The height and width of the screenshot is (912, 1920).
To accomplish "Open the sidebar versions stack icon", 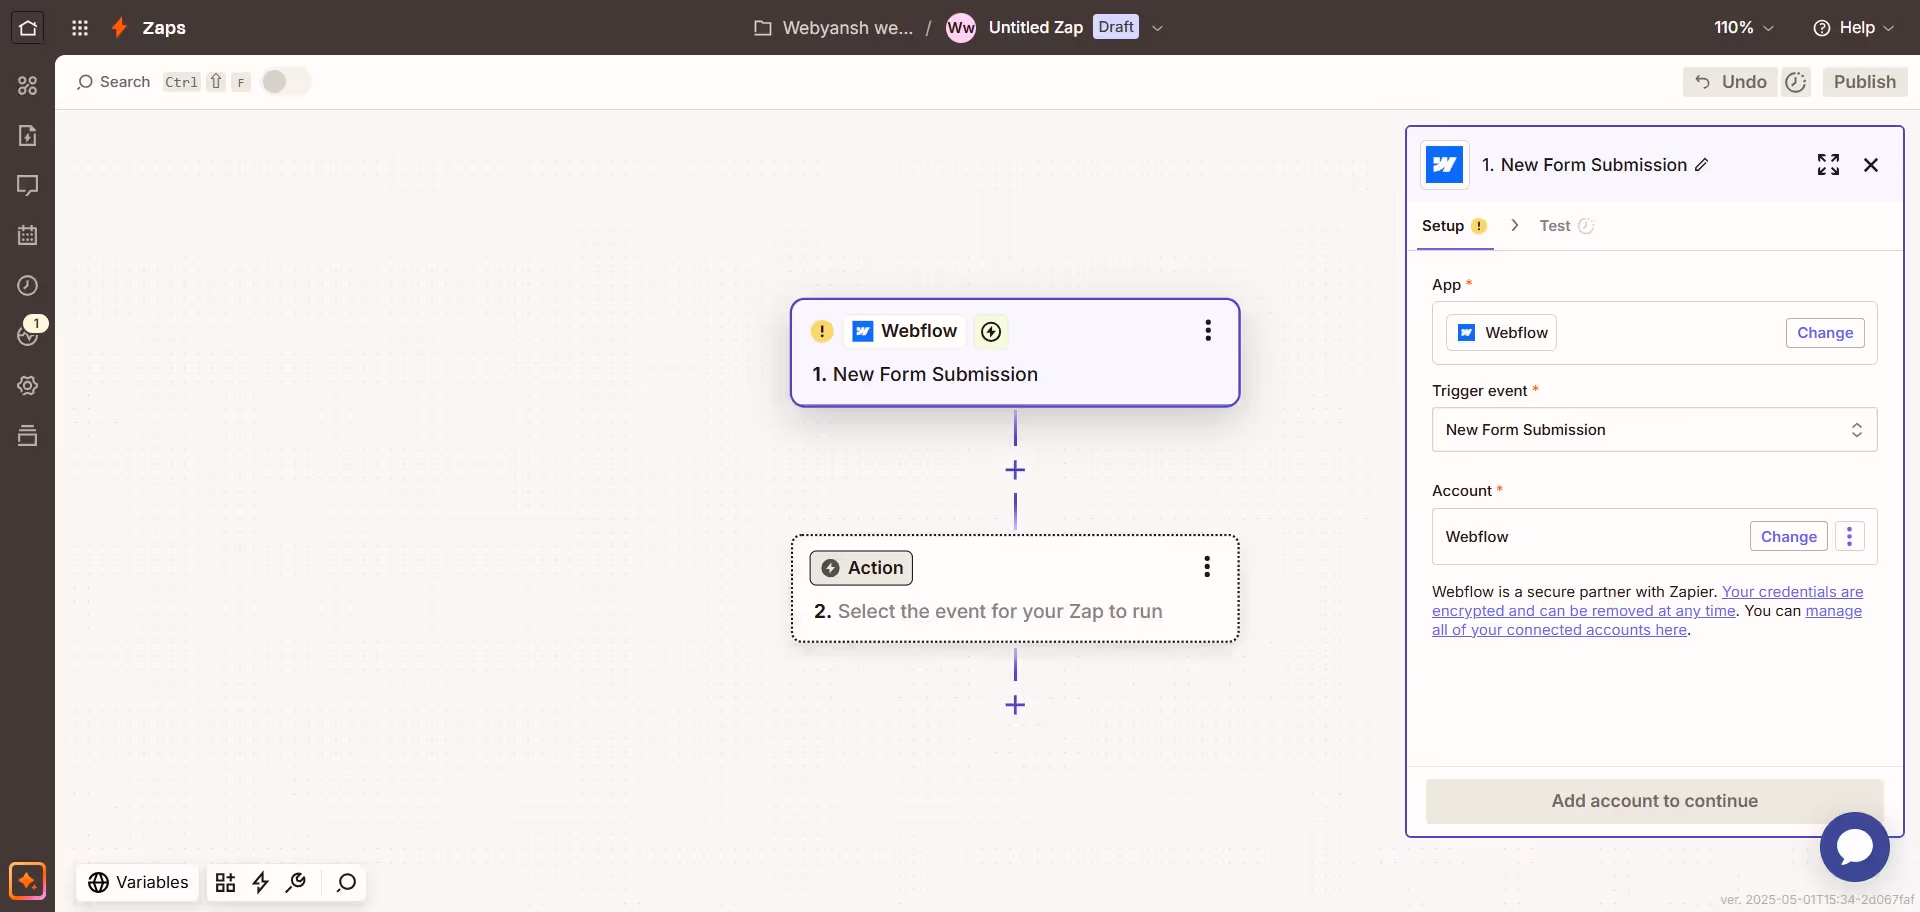I will (x=28, y=436).
